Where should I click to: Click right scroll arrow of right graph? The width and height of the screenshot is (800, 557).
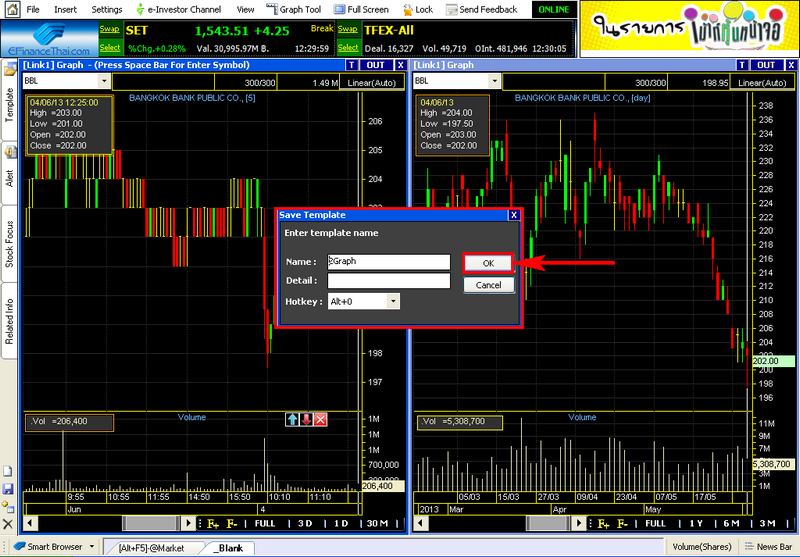click(579, 523)
